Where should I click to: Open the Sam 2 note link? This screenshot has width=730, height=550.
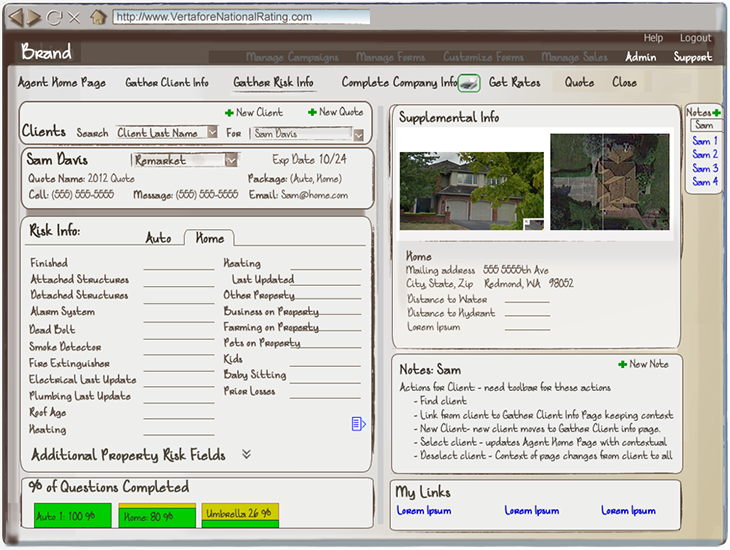coord(704,155)
